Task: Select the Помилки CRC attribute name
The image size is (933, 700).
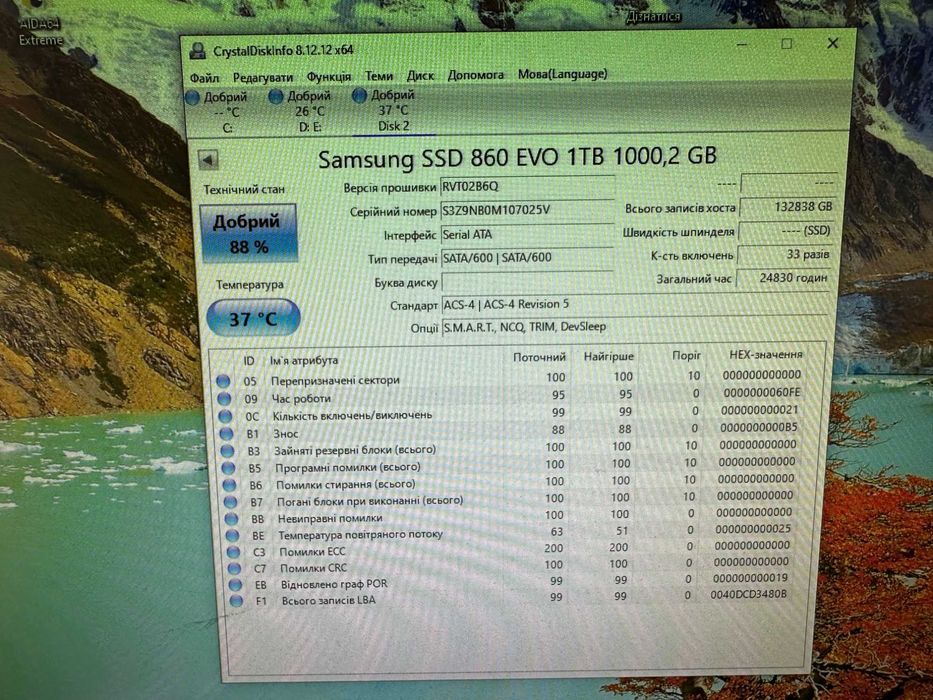Action: pyautogui.click(x=313, y=568)
